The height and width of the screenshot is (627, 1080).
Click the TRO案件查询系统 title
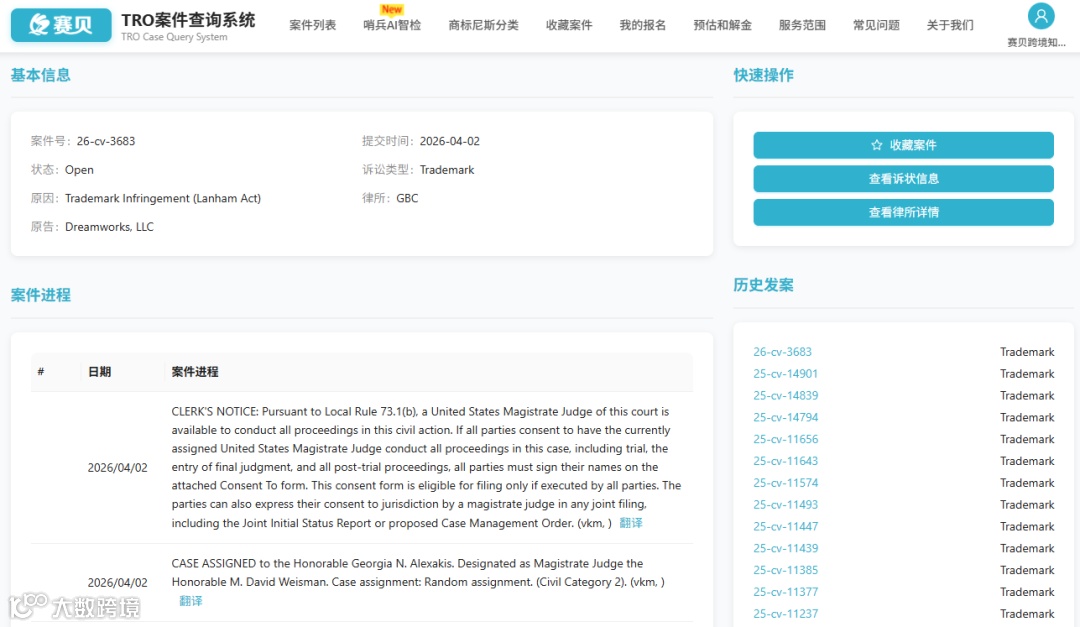(188, 20)
